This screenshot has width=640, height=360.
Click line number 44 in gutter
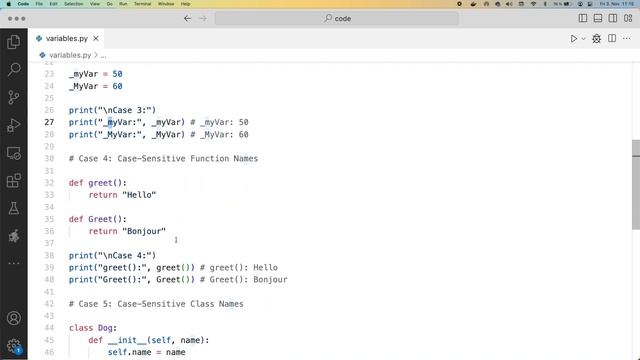[49, 328]
